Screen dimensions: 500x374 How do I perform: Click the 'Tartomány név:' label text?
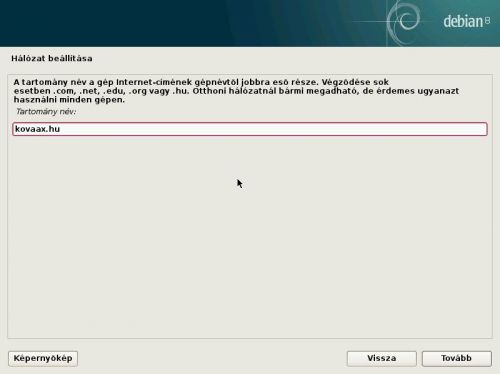(x=46, y=112)
